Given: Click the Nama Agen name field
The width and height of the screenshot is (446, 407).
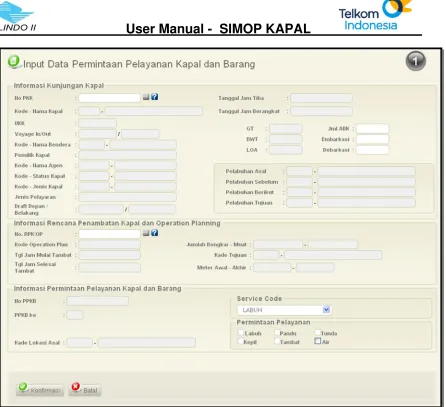Looking at the screenshot, I should (x=145, y=165).
